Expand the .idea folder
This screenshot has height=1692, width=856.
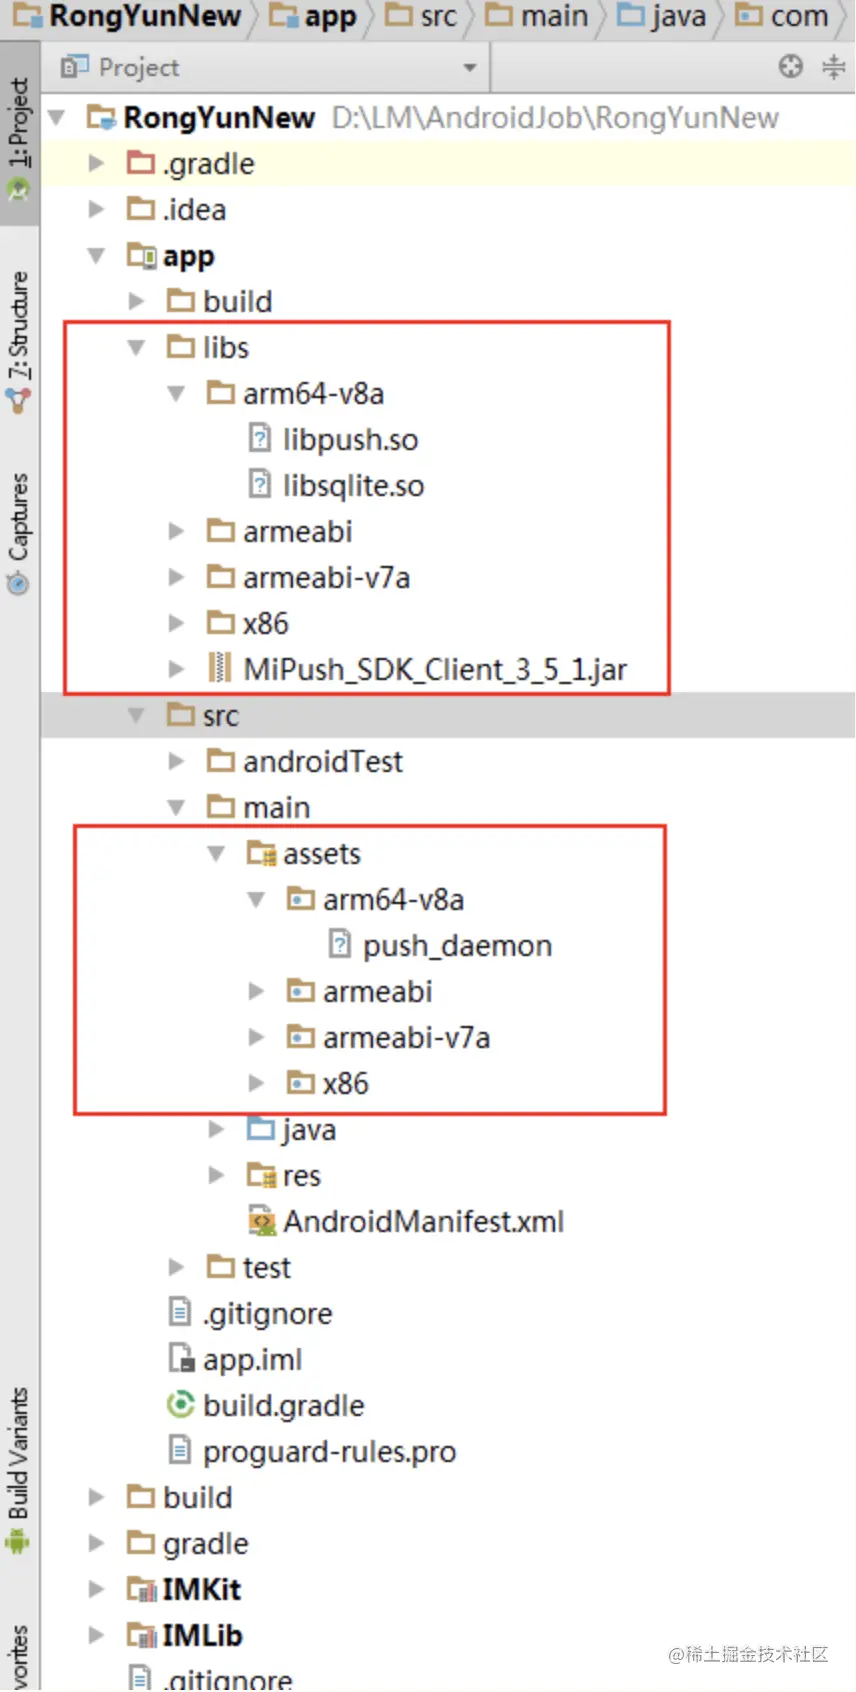(97, 209)
